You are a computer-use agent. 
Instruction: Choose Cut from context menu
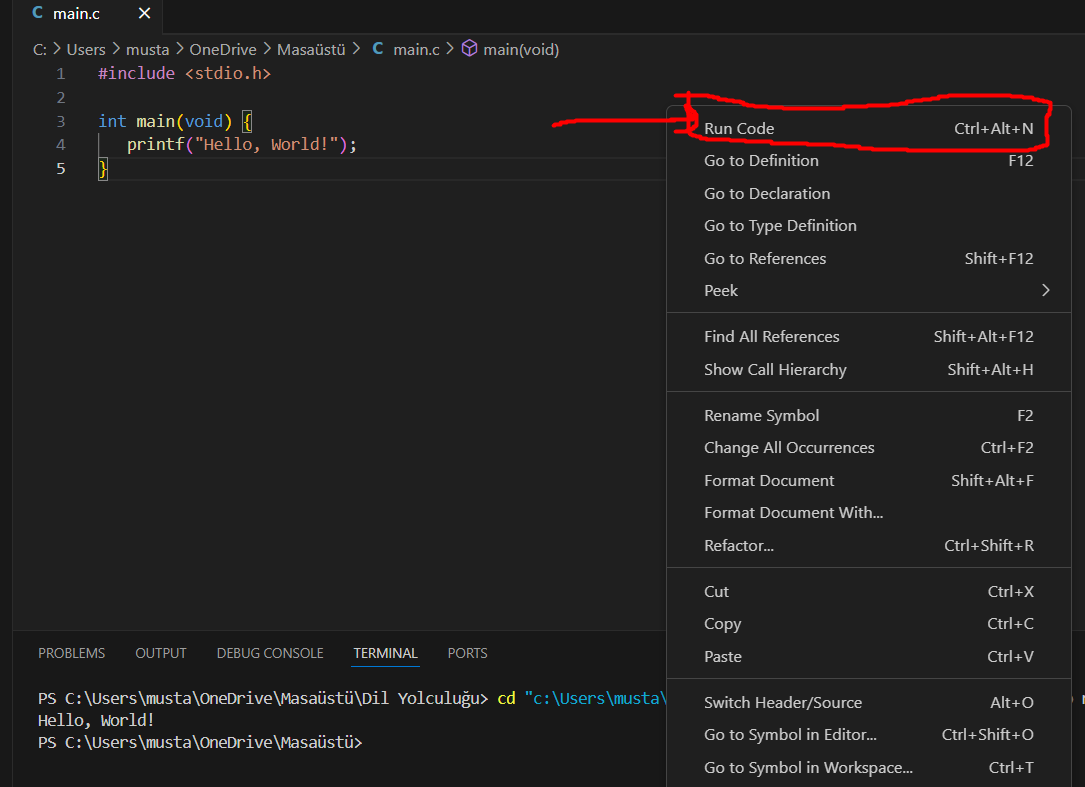click(868, 592)
